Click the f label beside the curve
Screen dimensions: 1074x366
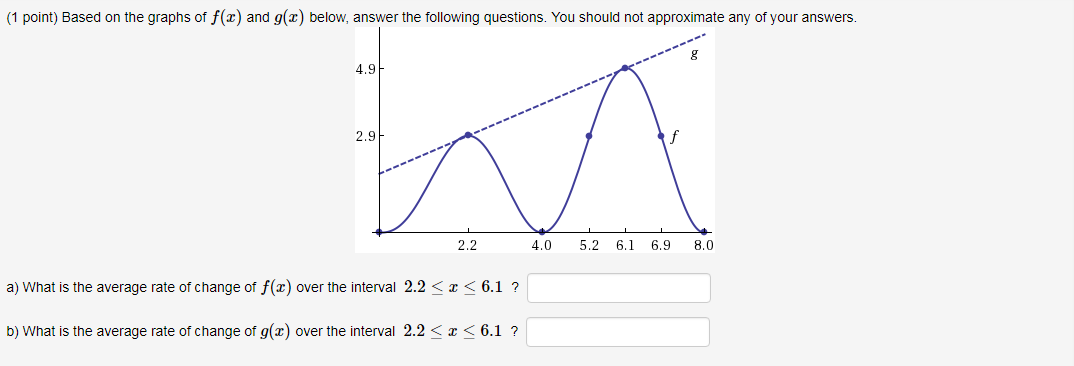675,136
